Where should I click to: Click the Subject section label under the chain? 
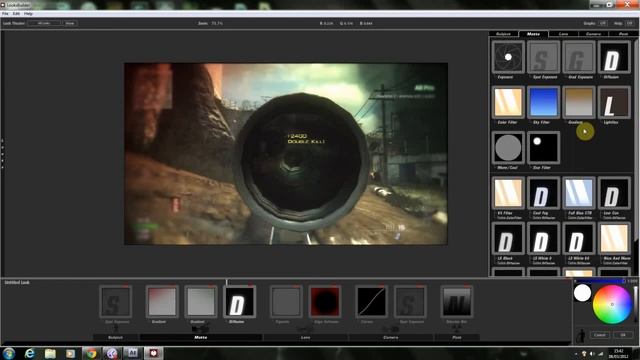tap(116, 338)
